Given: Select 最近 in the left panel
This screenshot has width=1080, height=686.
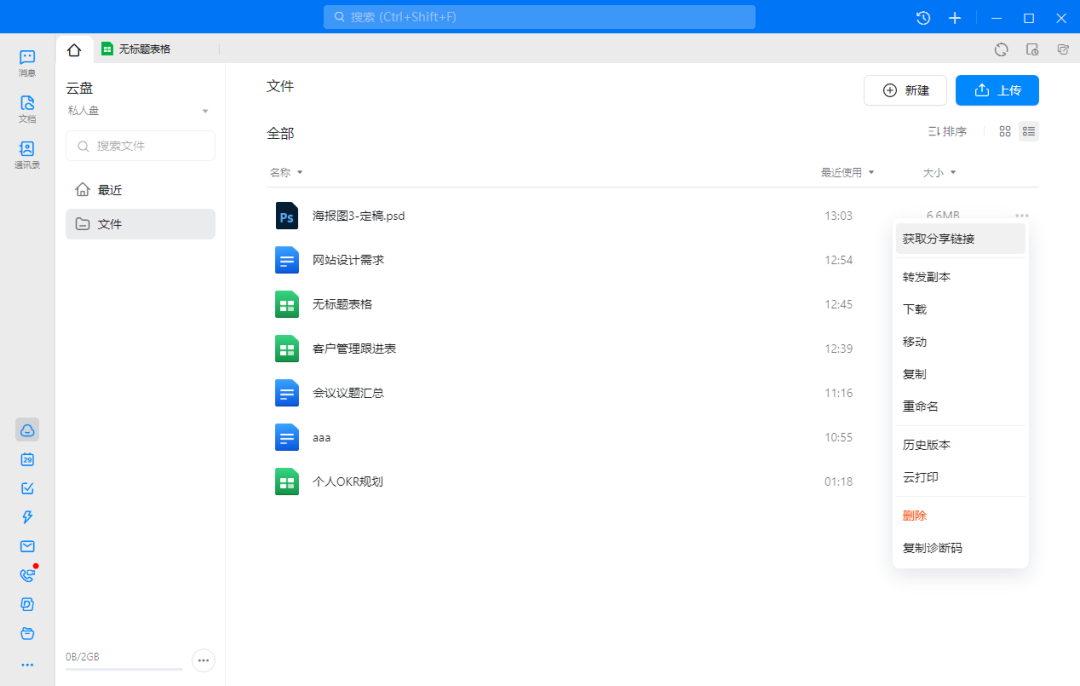Looking at the screenshot, I should point(141,189).
